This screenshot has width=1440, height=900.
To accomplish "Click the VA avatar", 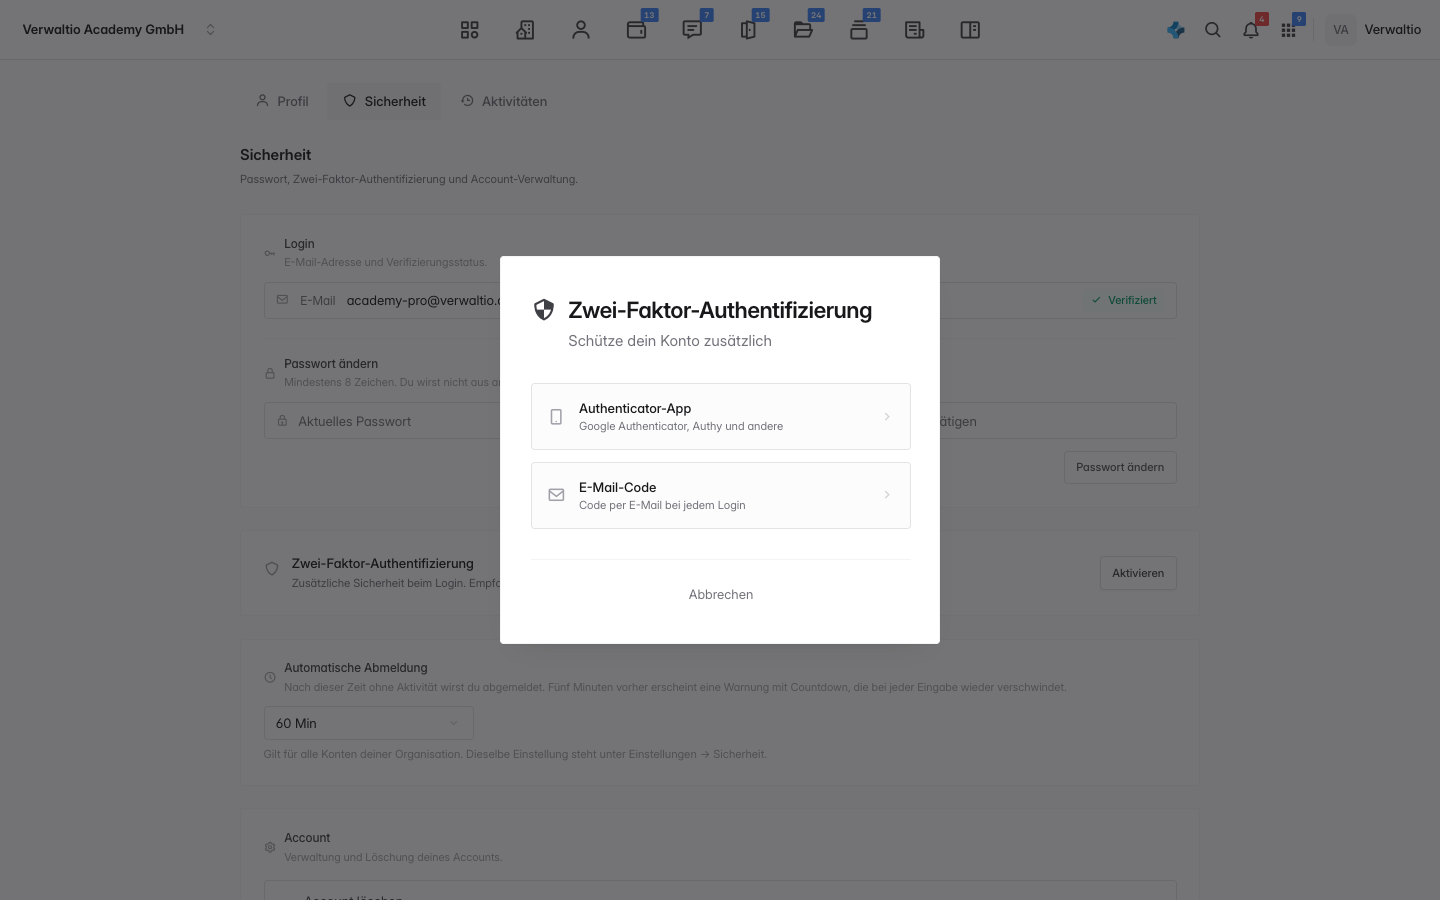I will (1341, 30).
